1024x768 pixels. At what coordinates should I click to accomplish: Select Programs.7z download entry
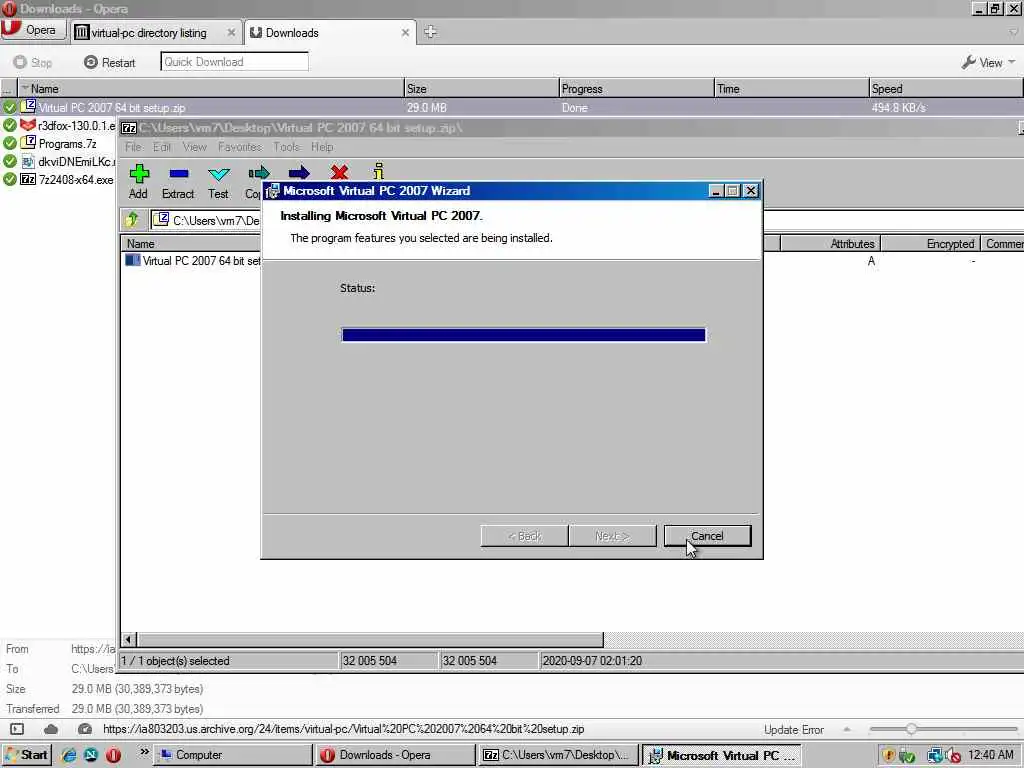(x=59, y=143)
